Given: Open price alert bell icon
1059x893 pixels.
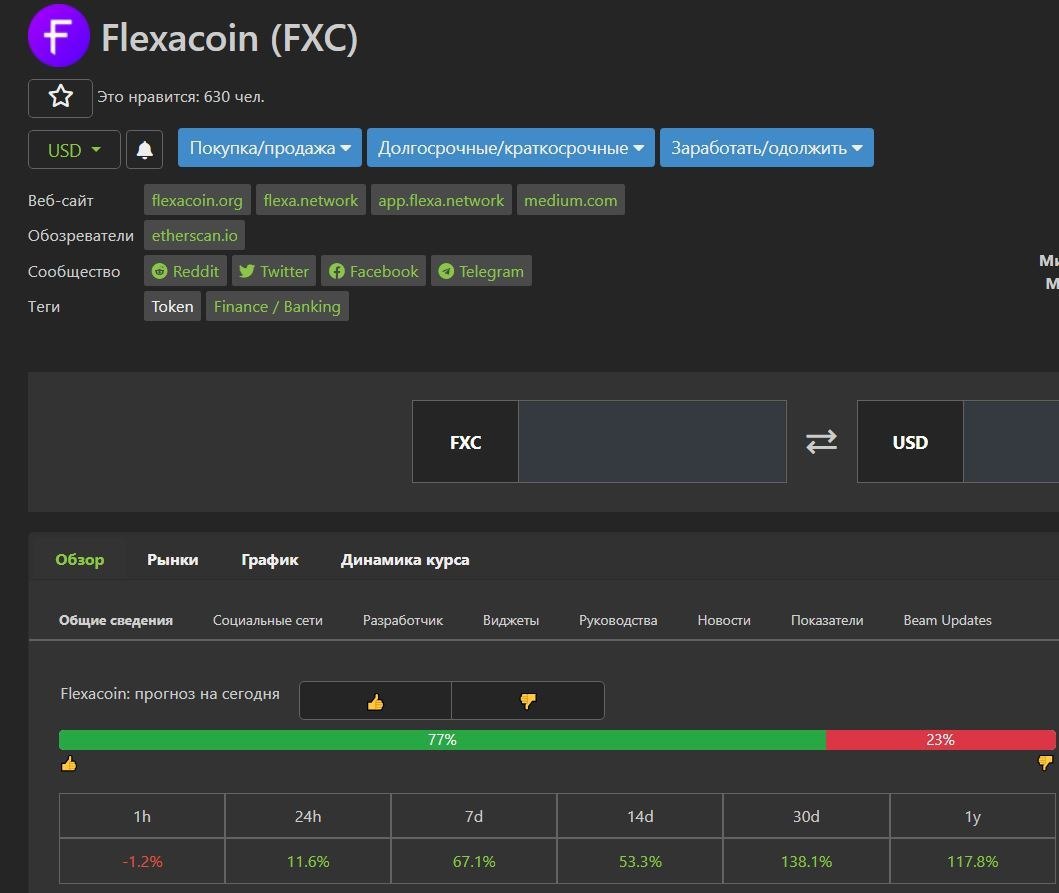Looking at the screenshot, I should click(145, 149).
